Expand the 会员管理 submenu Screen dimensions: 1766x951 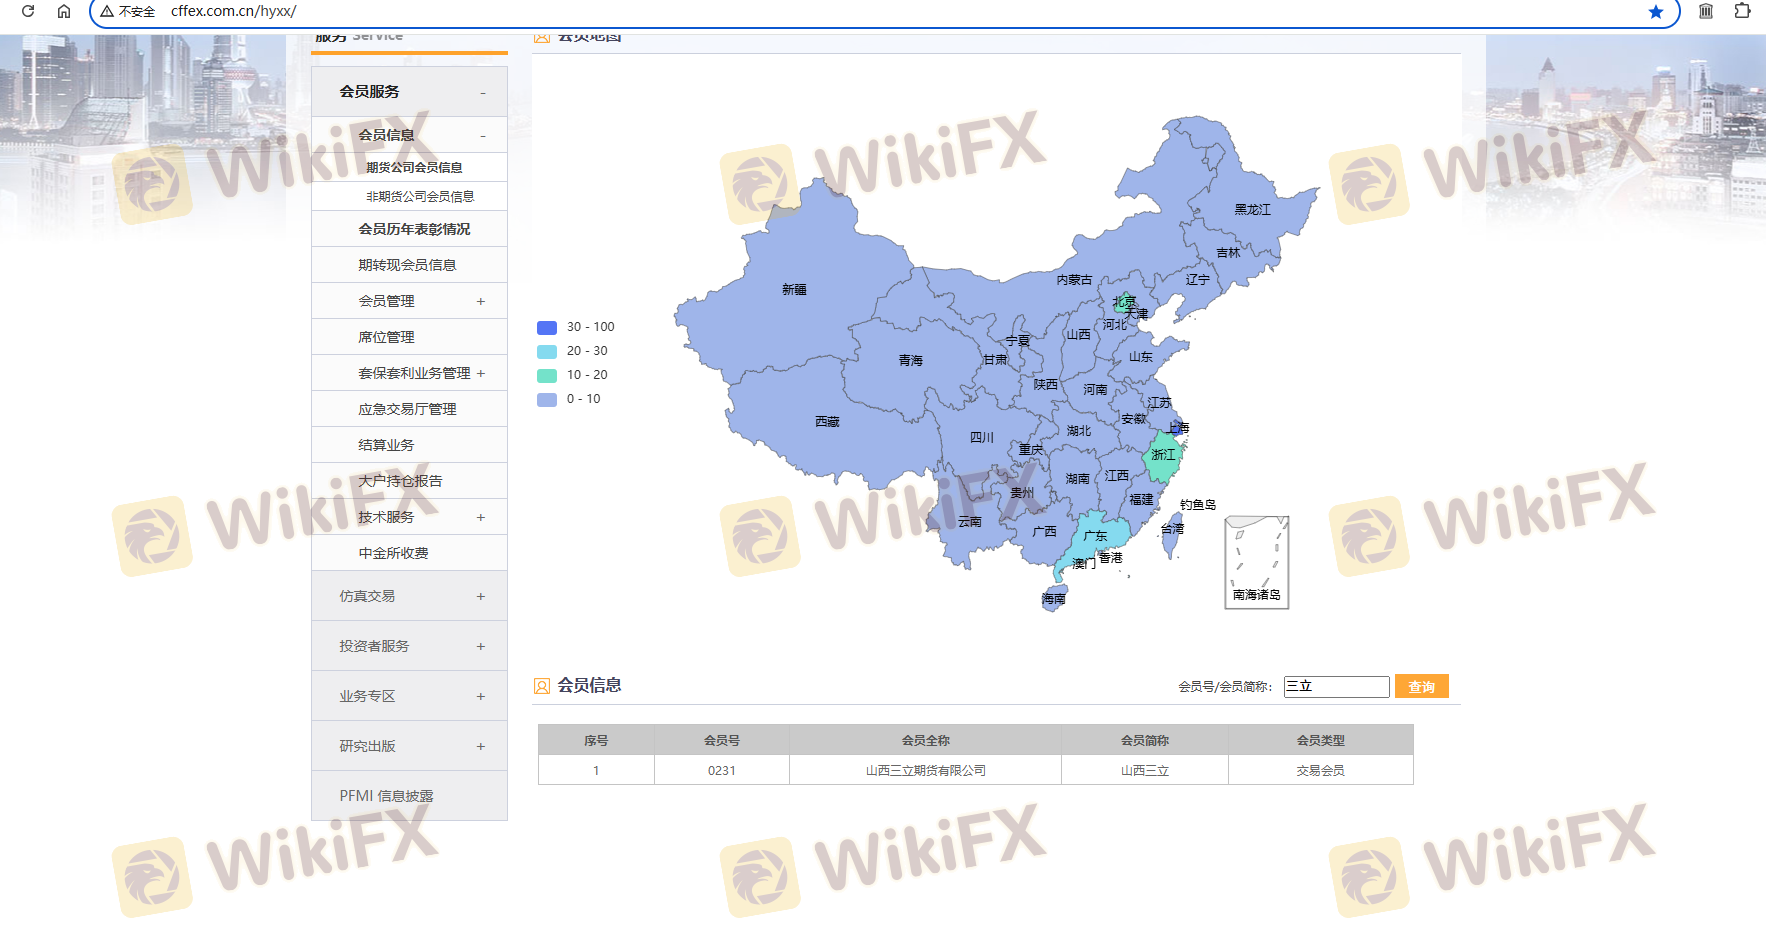480,301
